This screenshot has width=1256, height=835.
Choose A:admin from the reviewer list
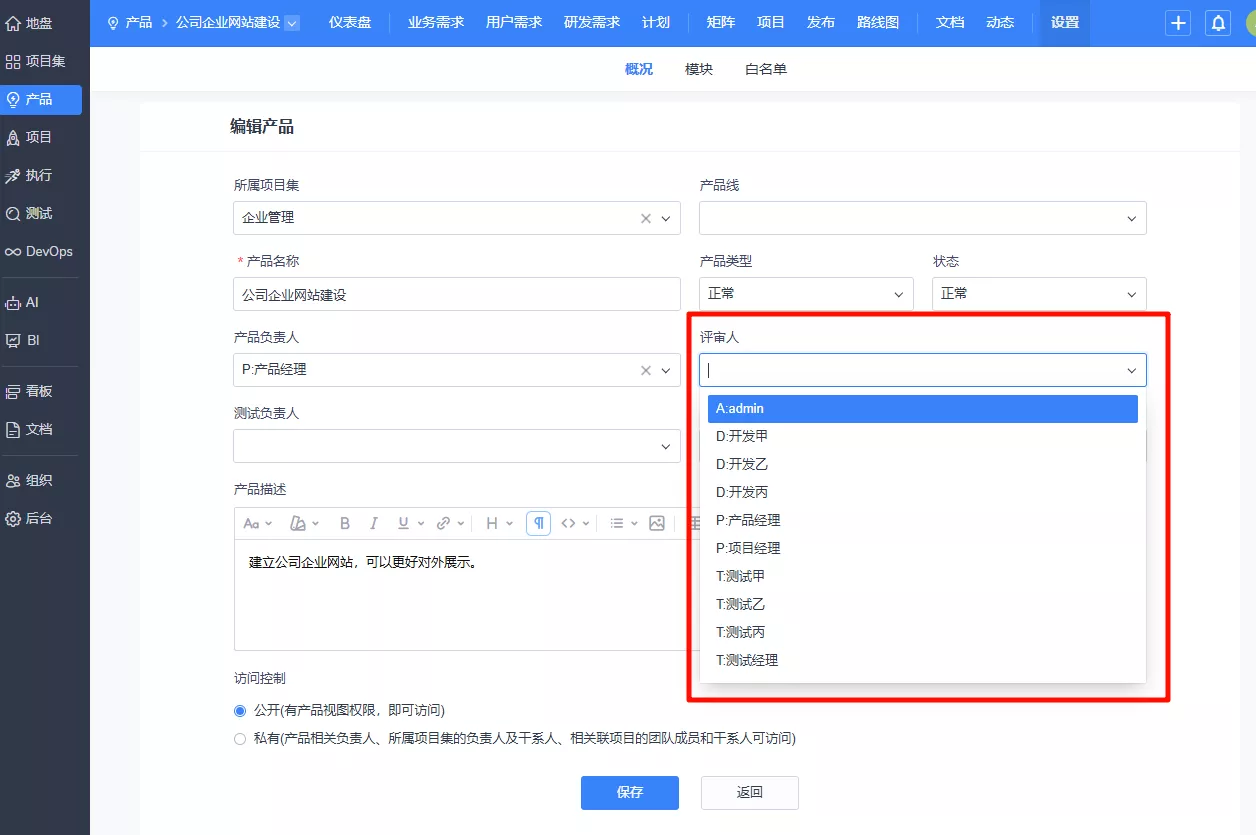tap(923, 409)
